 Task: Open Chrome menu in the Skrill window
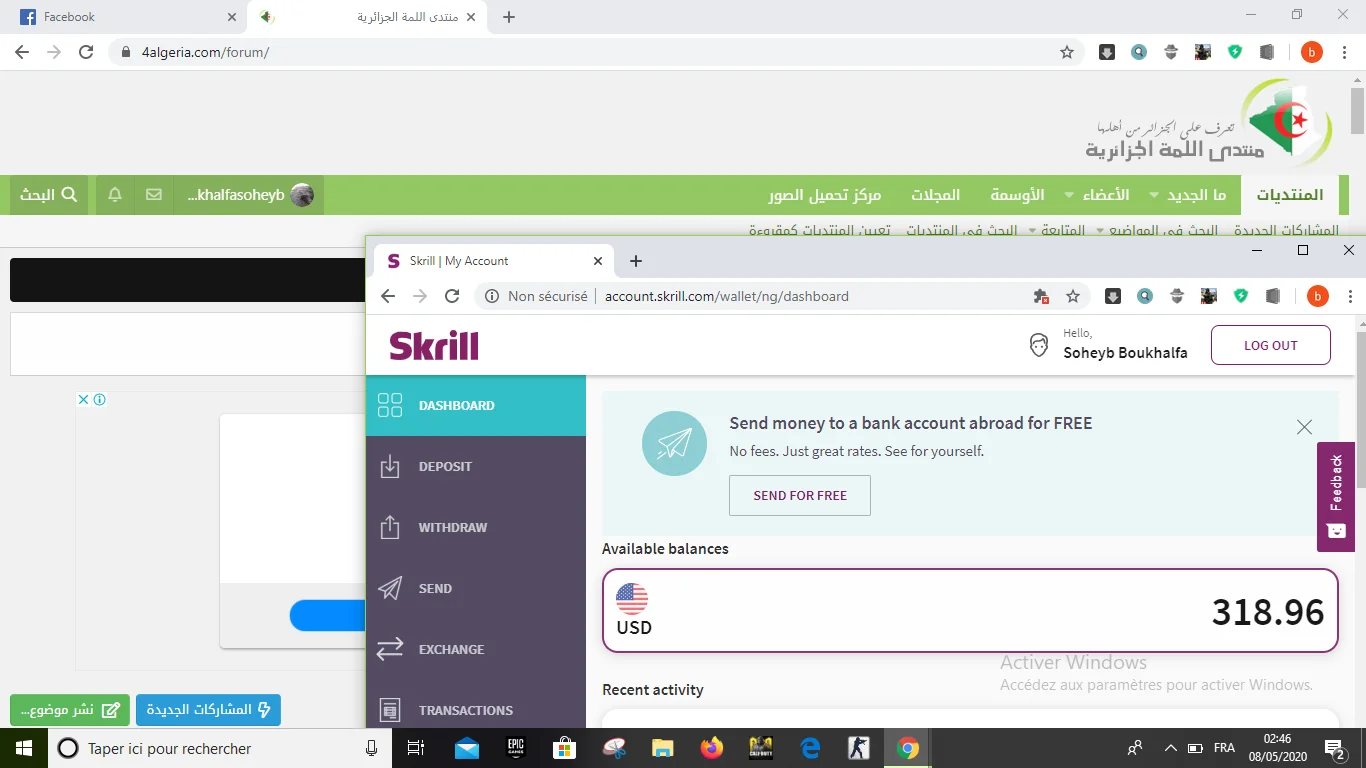coord(1351,296)
